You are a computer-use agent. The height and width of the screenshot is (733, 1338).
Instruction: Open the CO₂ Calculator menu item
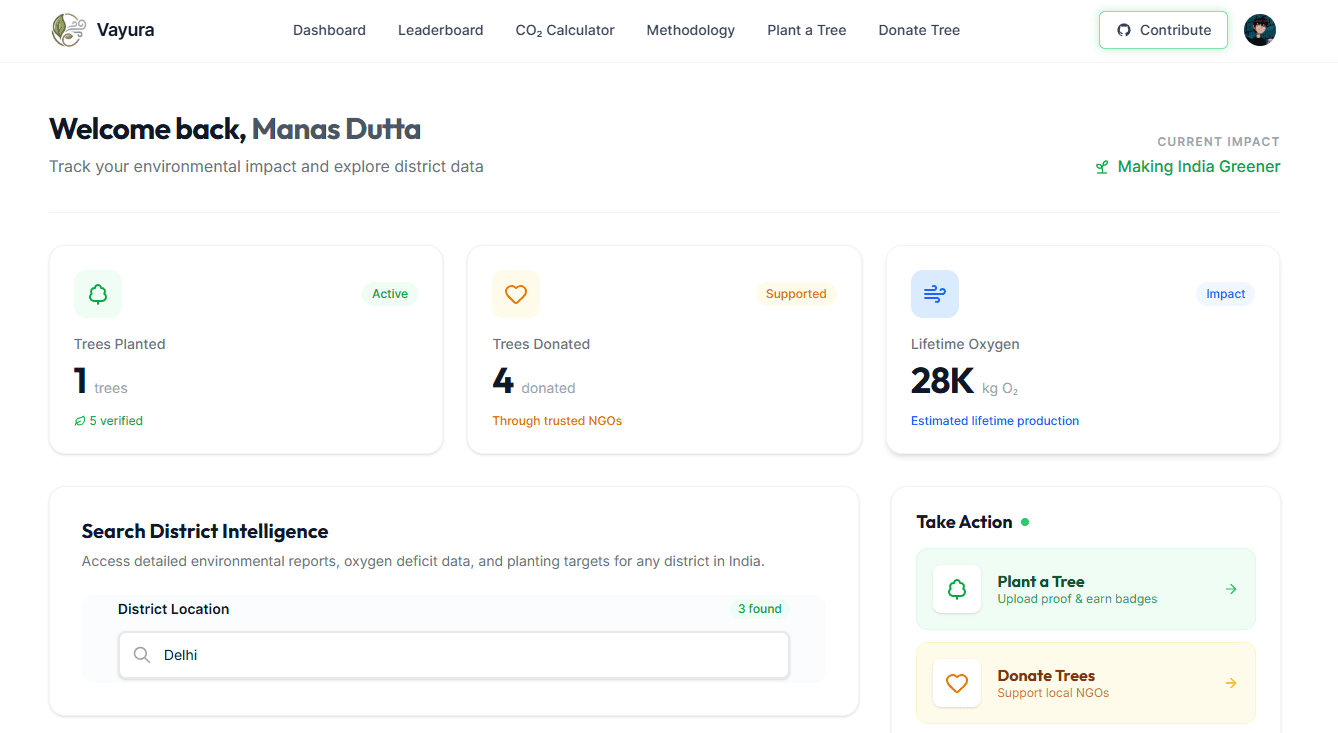(x=565, y=30)
